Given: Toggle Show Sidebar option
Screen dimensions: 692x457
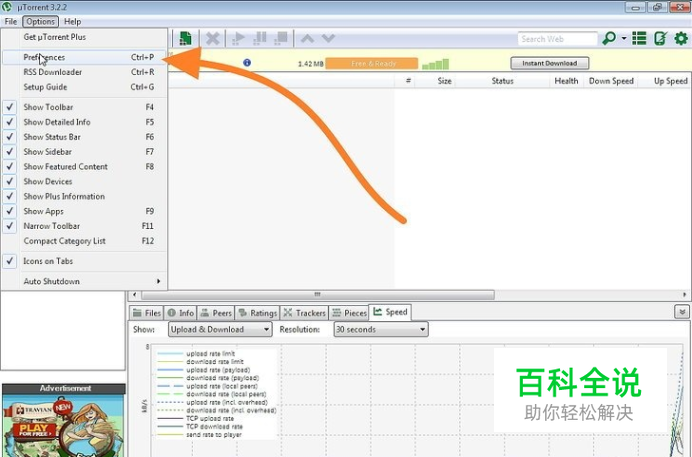Looking at the screenshot, I should click(x=84, y=152).
